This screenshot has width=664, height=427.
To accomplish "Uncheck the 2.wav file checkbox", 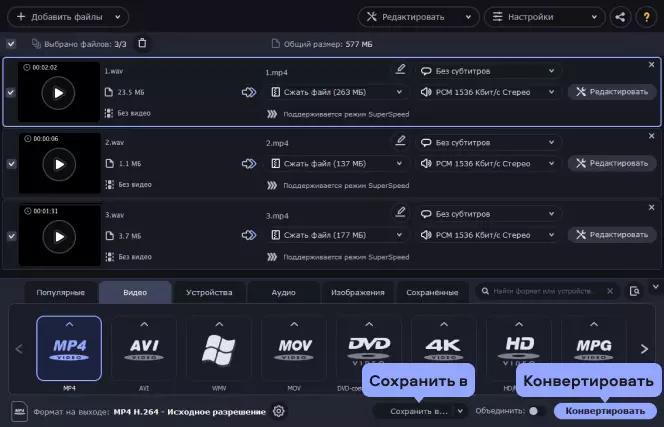I will click(11, 164).
